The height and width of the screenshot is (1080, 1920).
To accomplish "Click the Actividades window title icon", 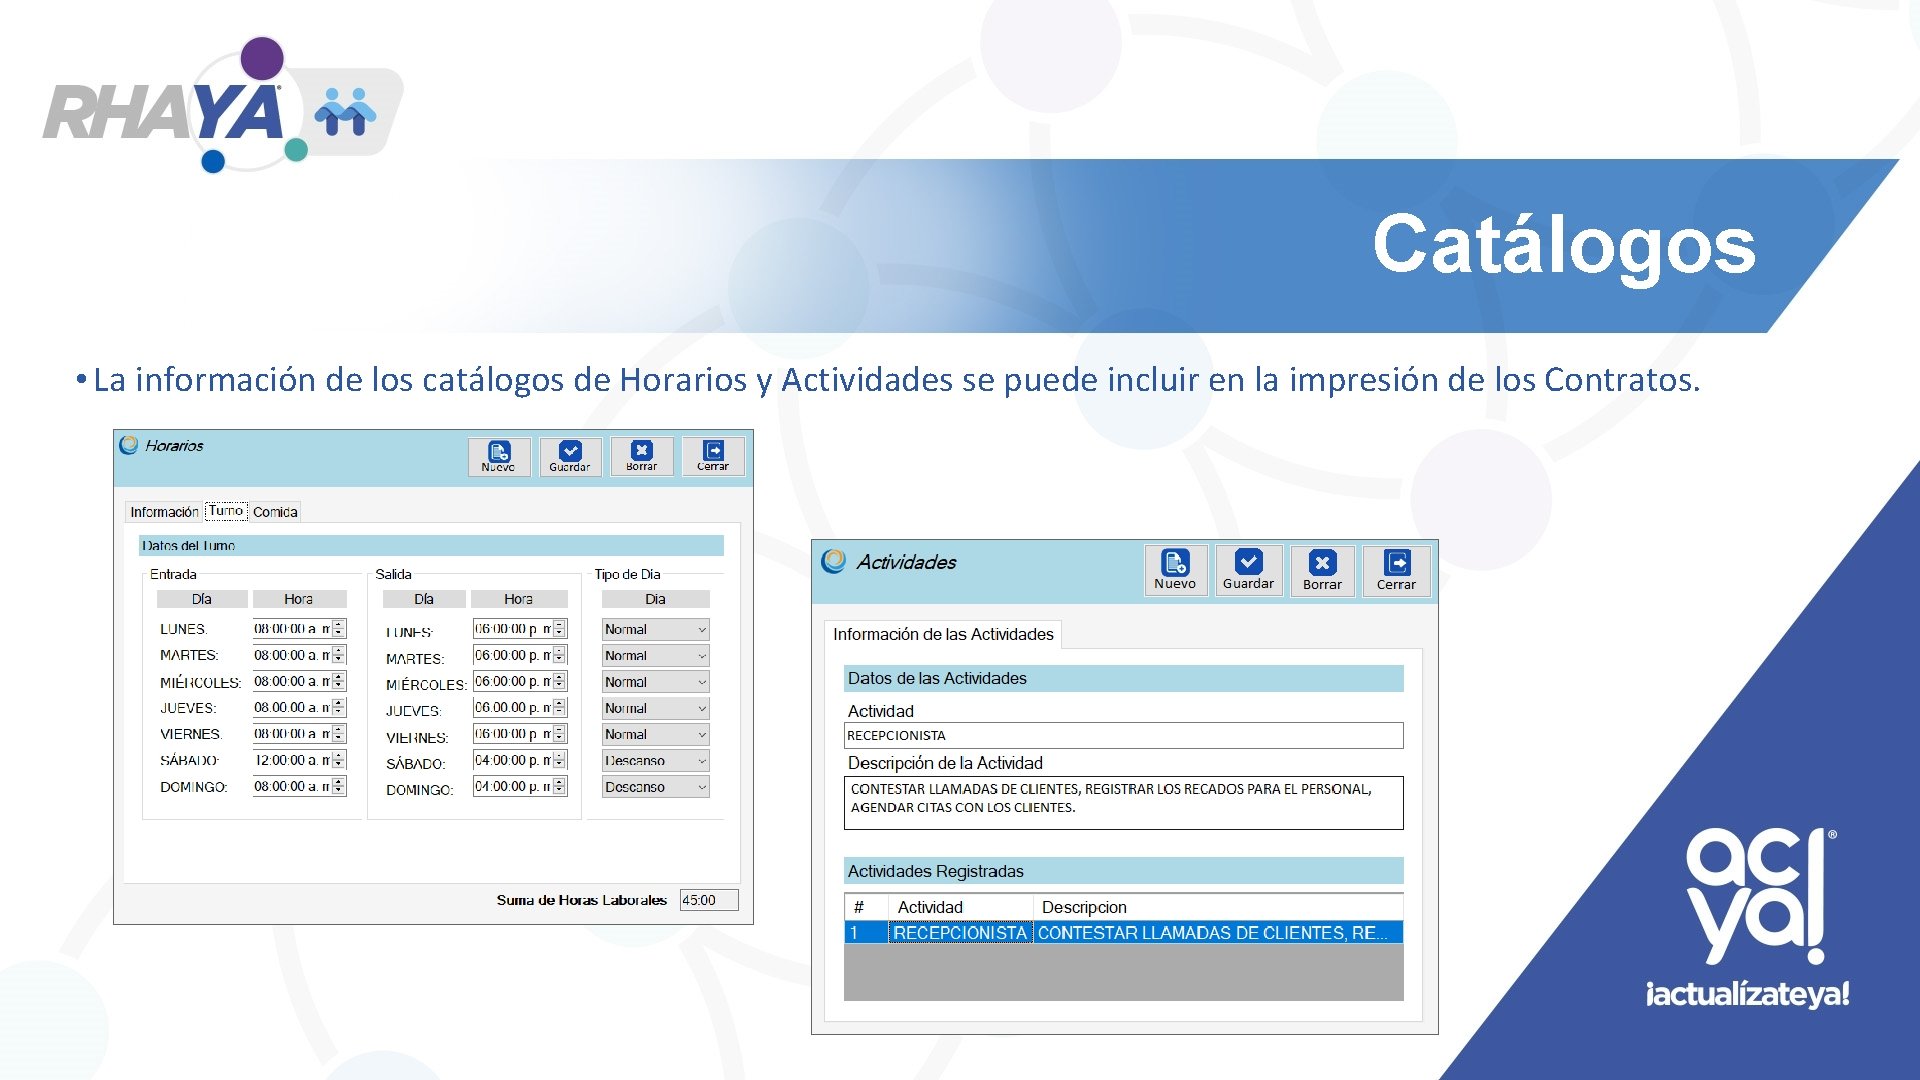I will coord(833,561).
